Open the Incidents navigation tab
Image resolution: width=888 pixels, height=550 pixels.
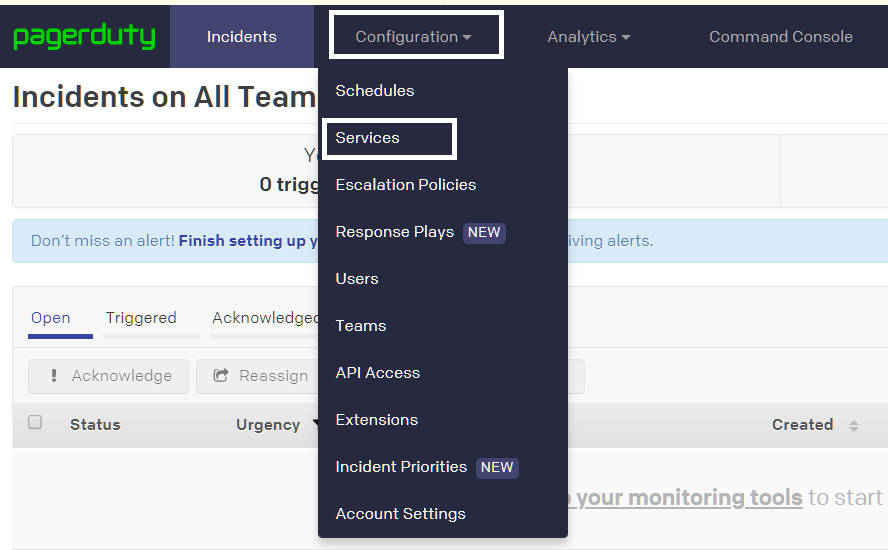point(241,37)
